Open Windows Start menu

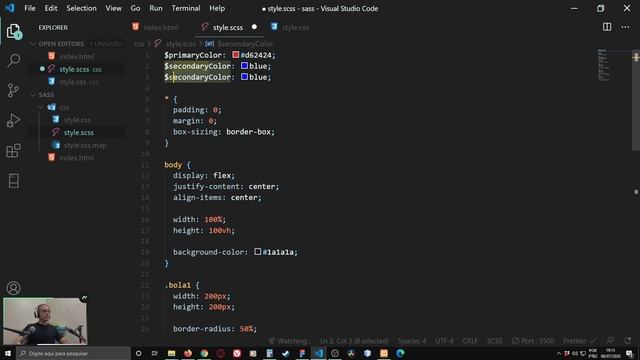tap(8, 353)
